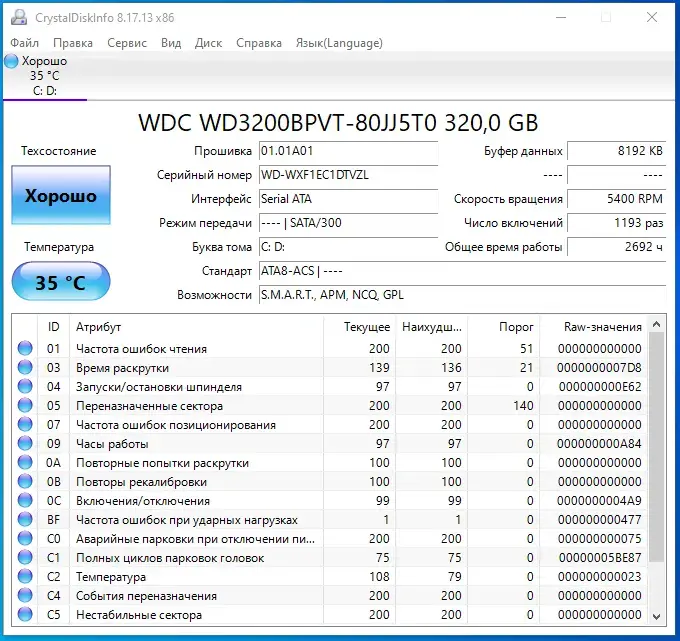
Task: Click status orb for 0C Включения/отключения
Action: [25, 500]
